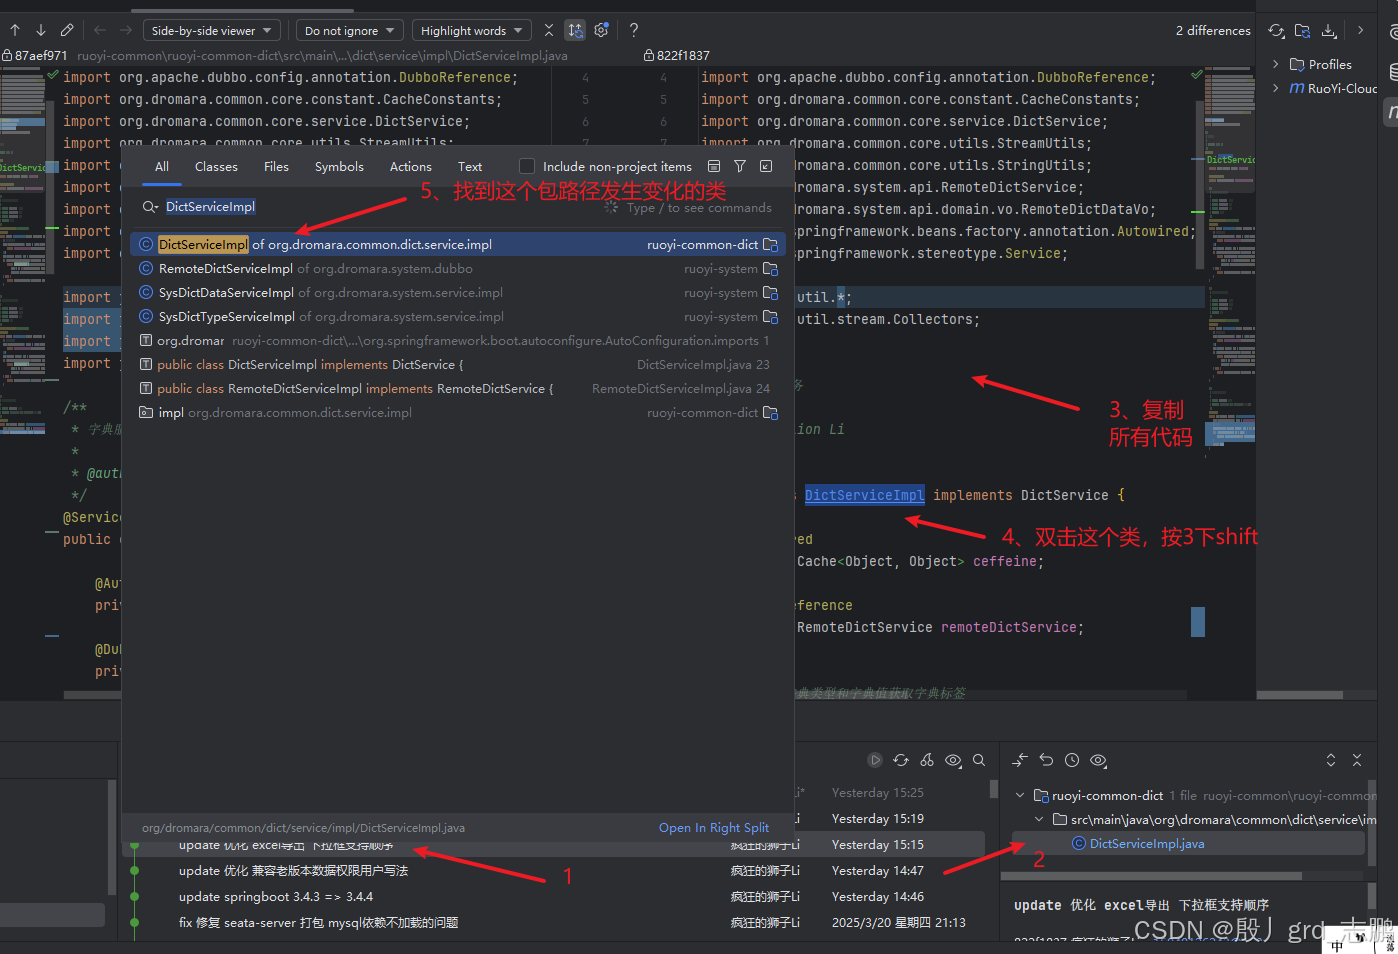1398x954 pixels.
Task: Select RemoteDictServiceImpl search result
Action: [458, 268]
